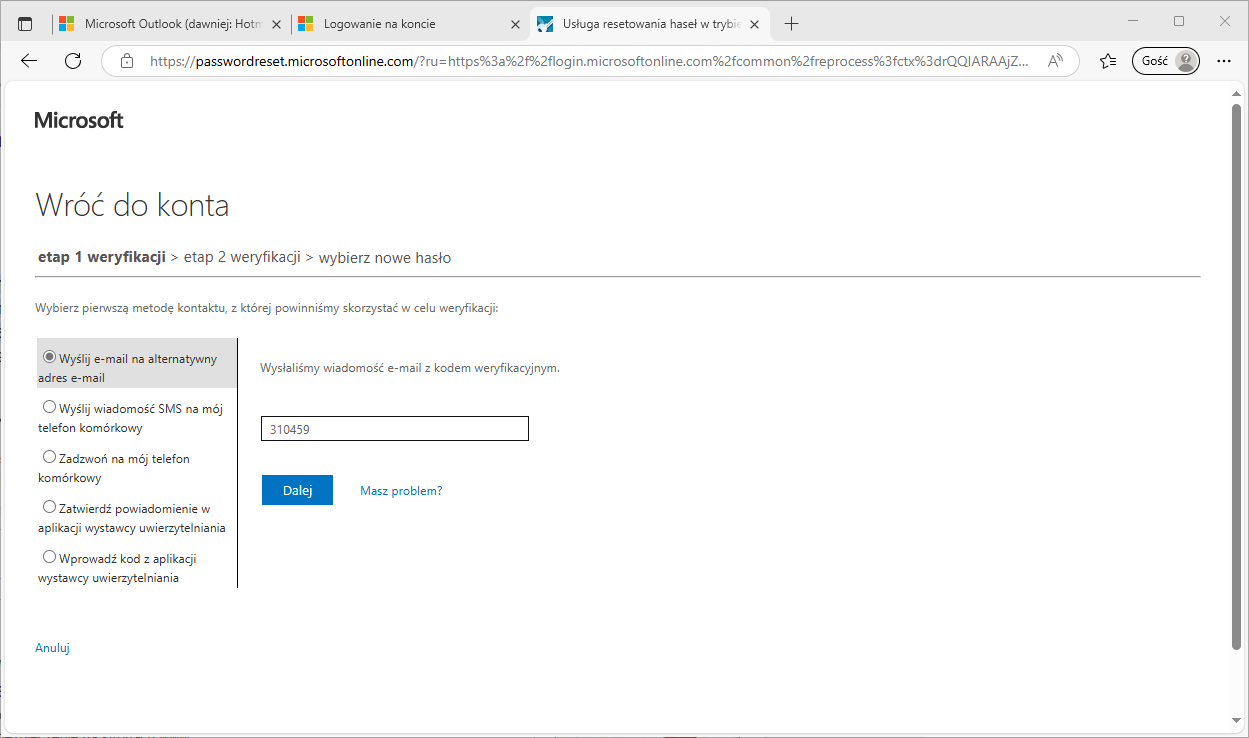Click the verification code input field
The image size is (1249, 738).
[x=395, y=429]
